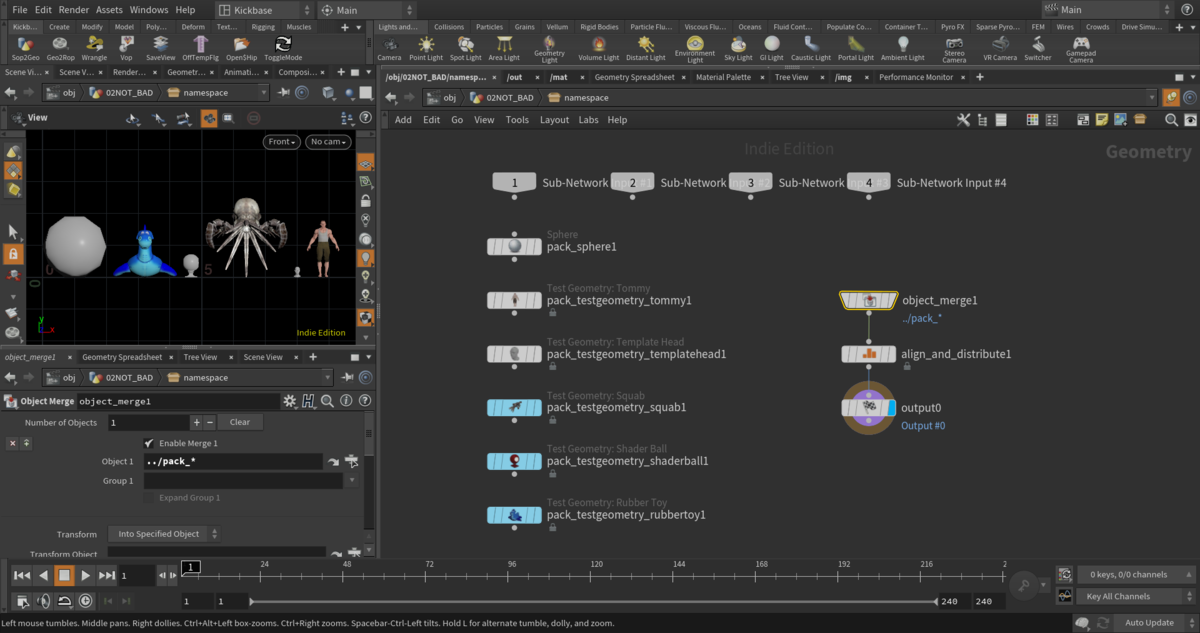Create a Distant Light
Screen dimensions: 1200x633
point(645,48)
